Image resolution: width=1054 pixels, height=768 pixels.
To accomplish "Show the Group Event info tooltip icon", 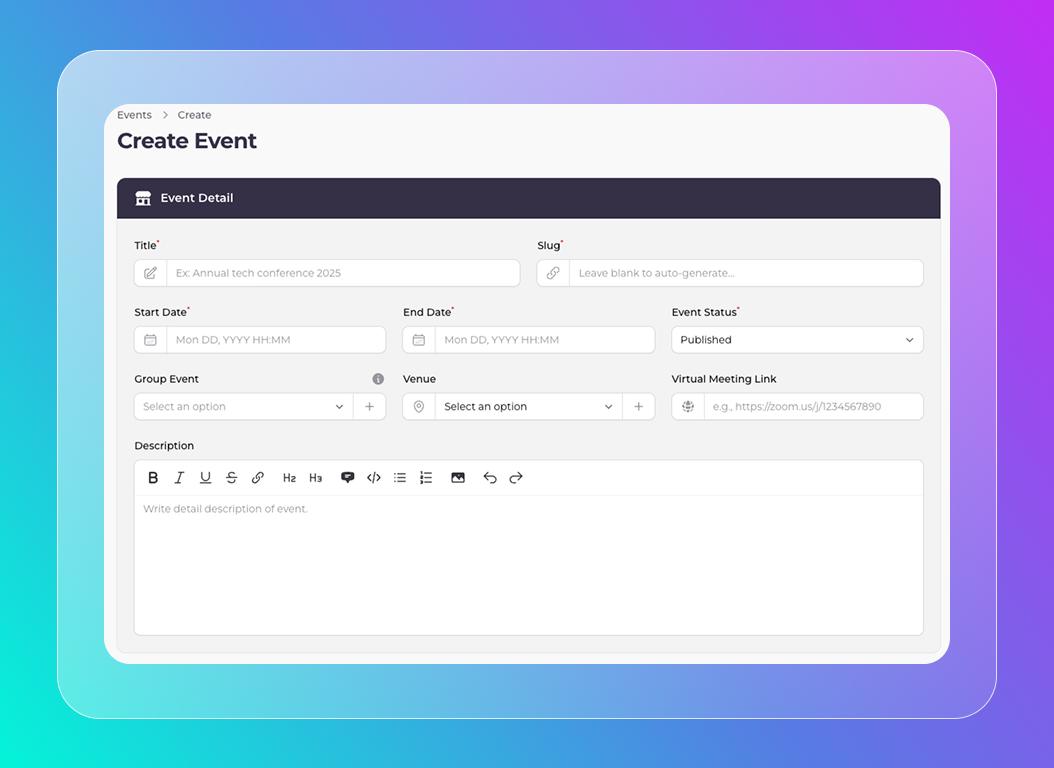I will click(x=378, y=379).
